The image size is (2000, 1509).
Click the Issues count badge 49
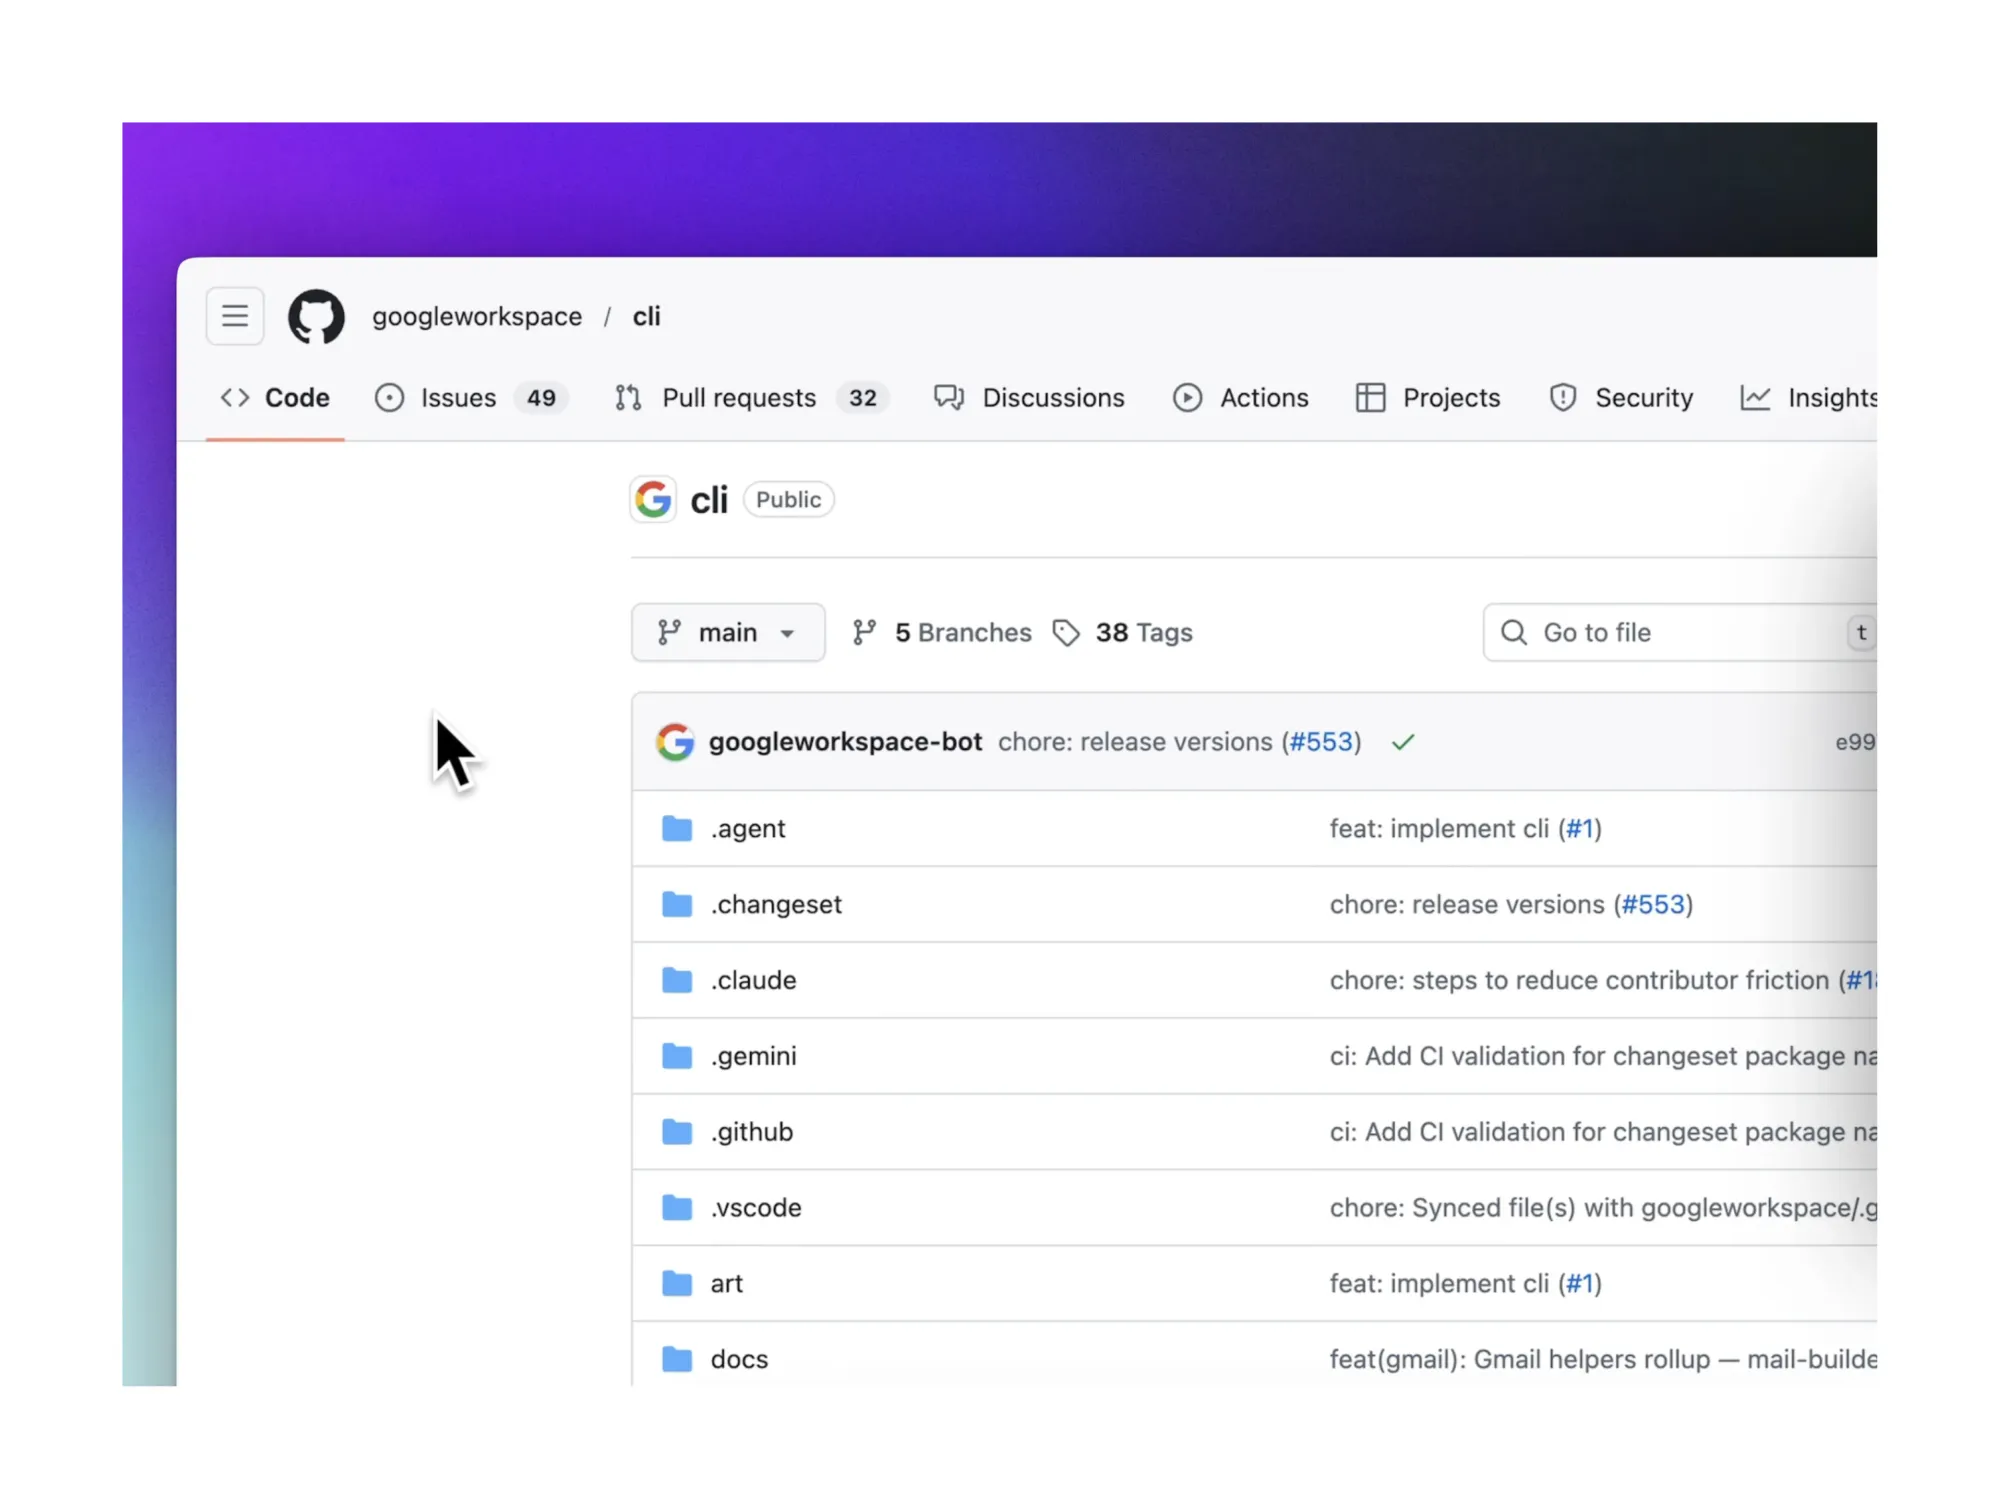[541, 398]
